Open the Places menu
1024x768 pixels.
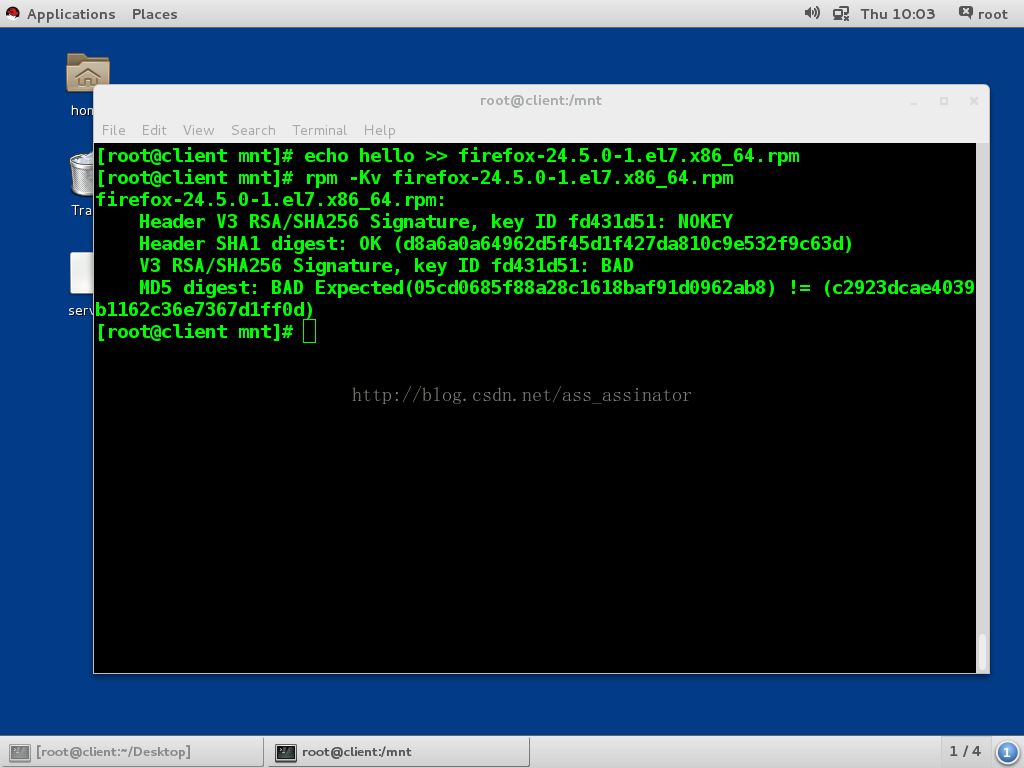pyautogui.click(x=154, y=14)
